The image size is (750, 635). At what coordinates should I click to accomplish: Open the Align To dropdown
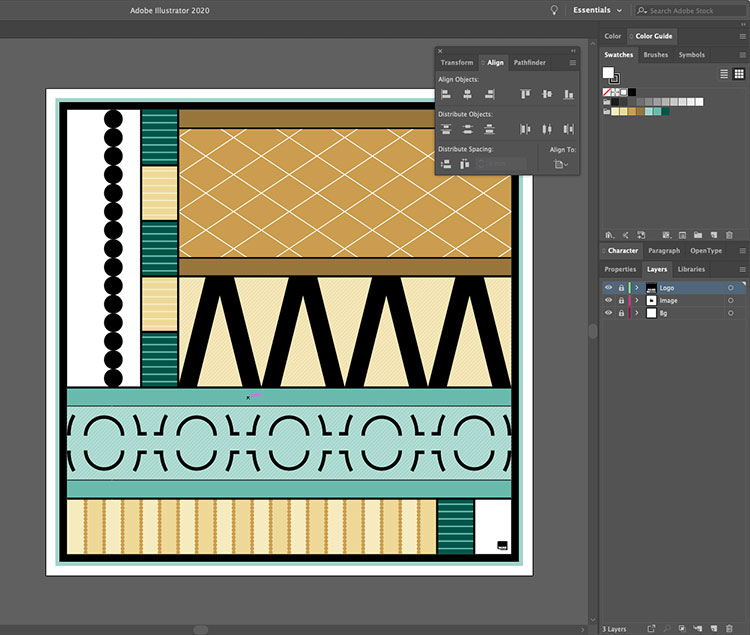coord(561,164)
